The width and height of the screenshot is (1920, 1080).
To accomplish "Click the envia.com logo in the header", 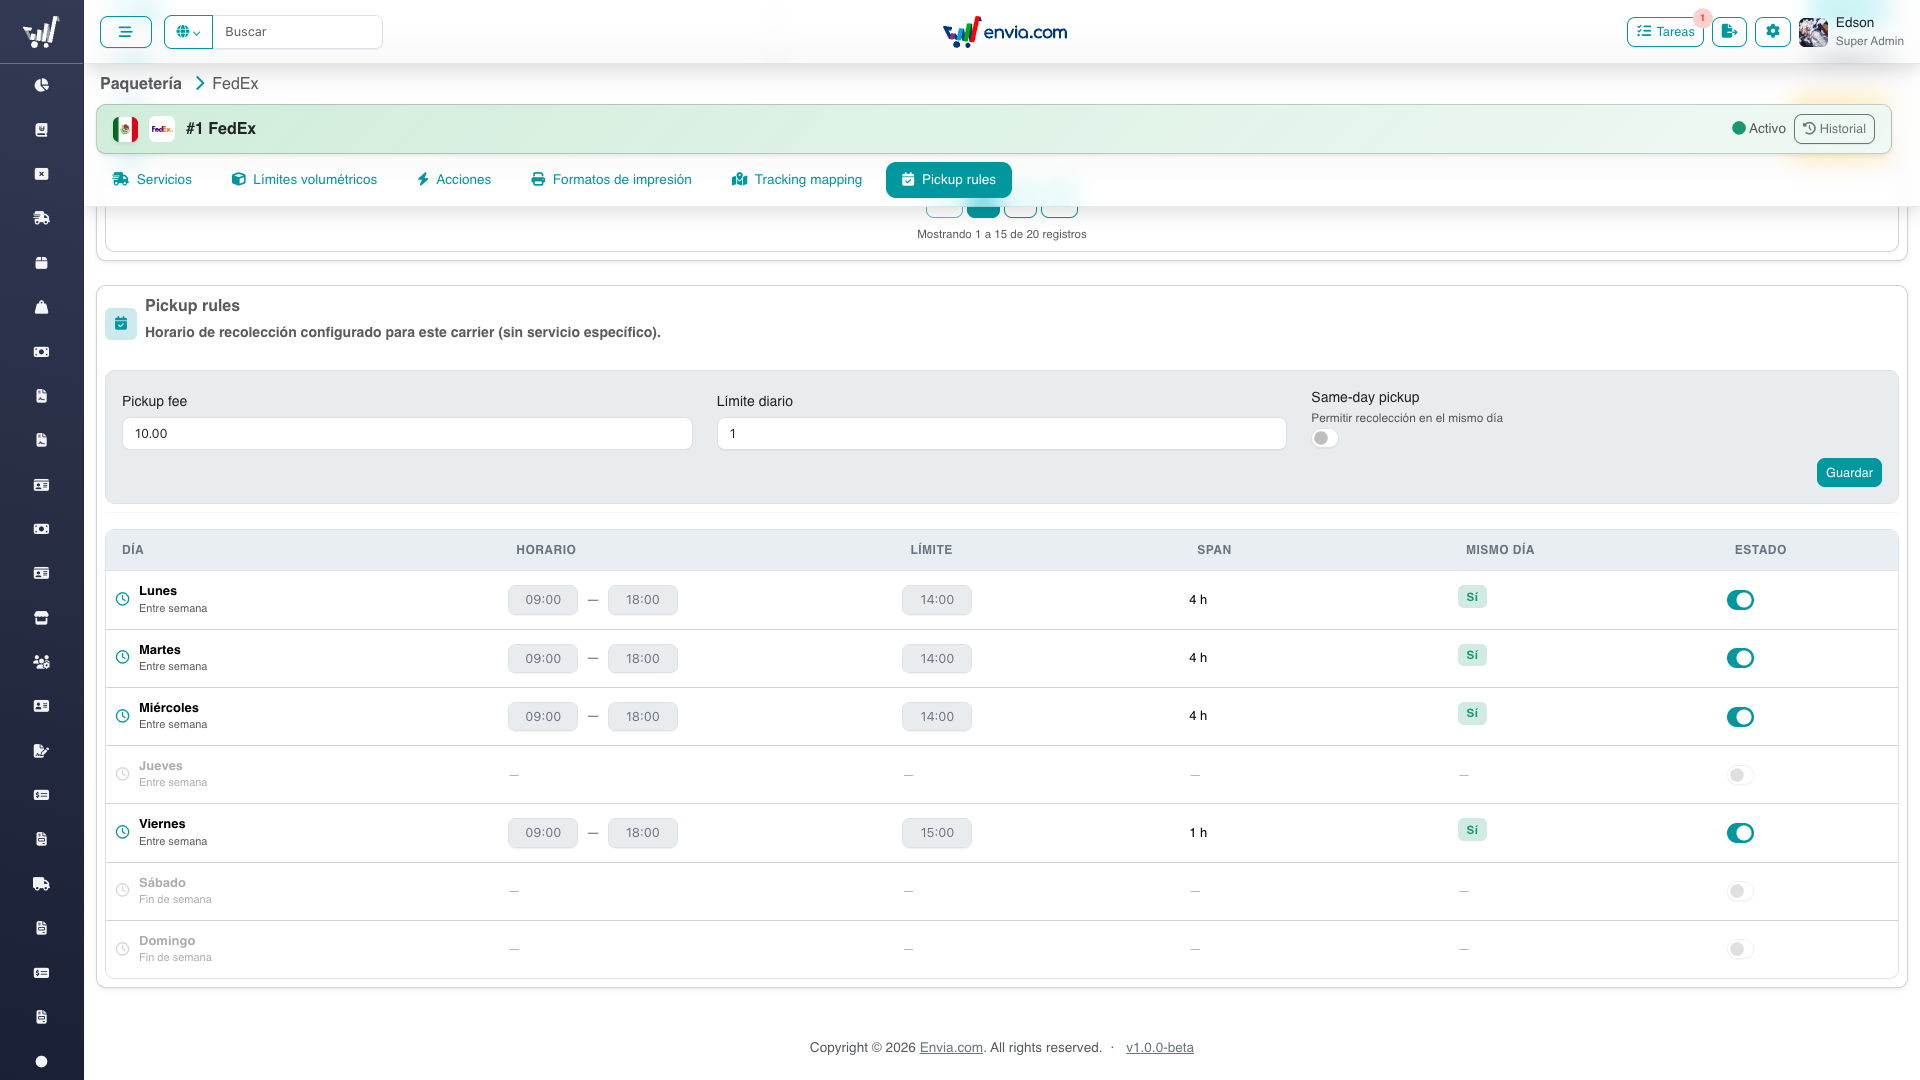I will coord(1005,32).
